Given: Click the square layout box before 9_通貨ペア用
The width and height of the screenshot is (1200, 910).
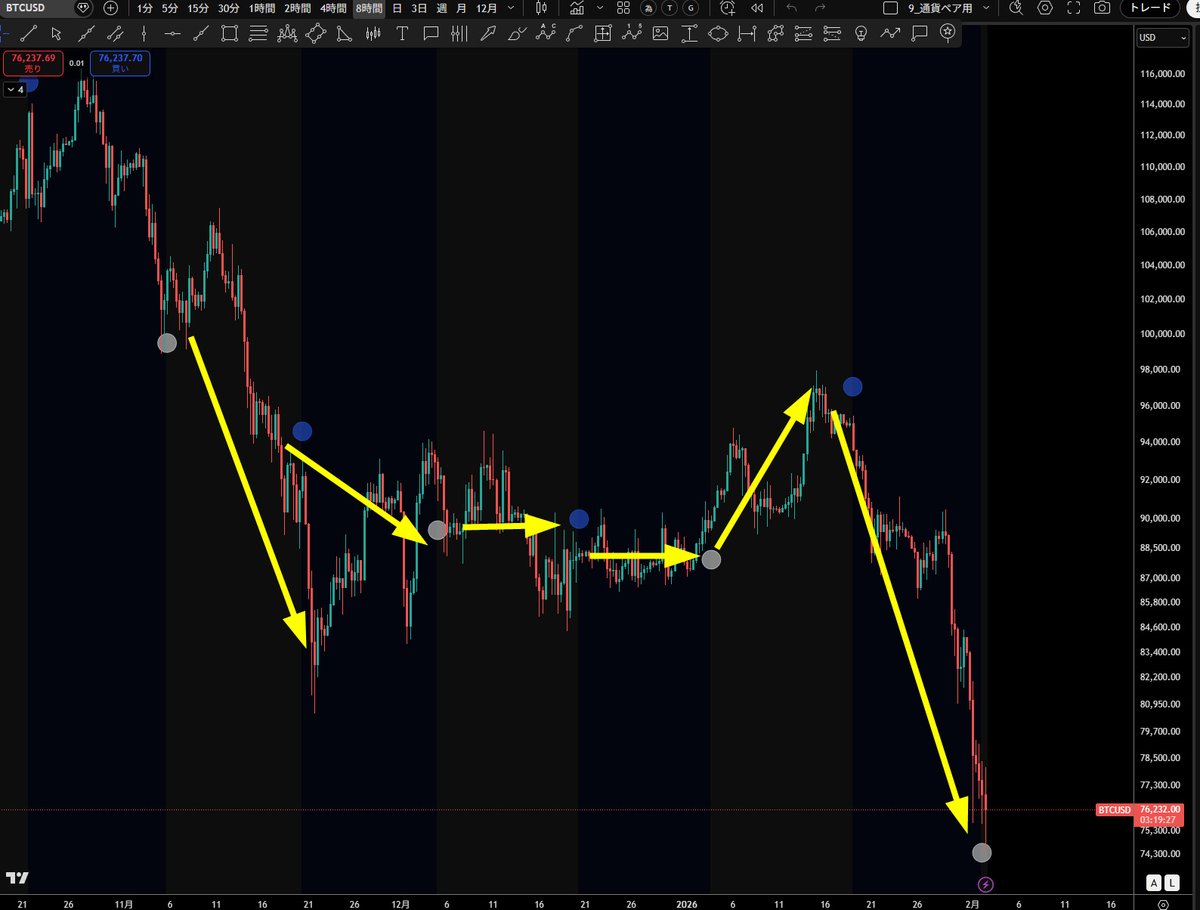Looking at the screenshot, I should [x=890, y=8].
